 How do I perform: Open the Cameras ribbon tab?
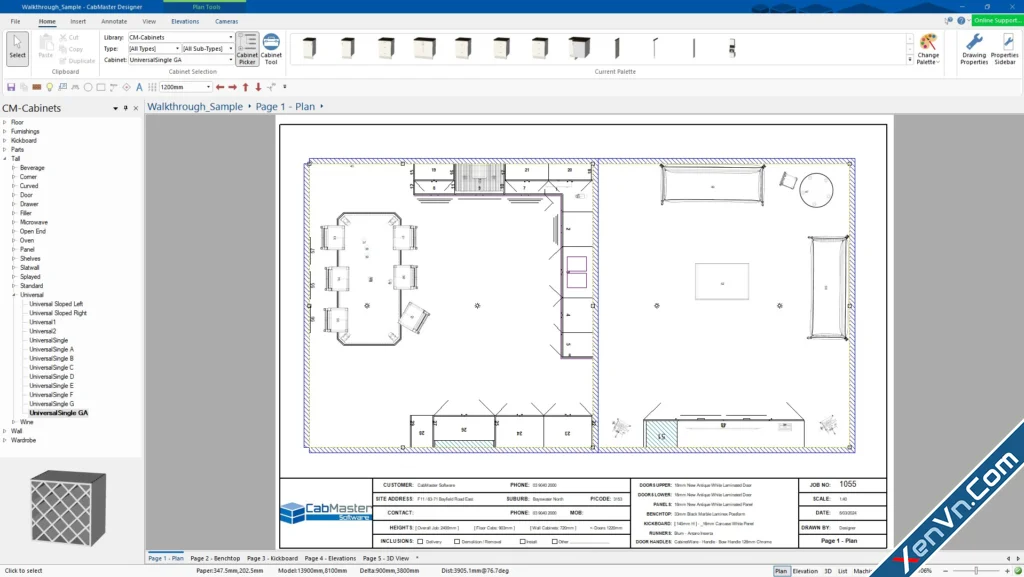[227, 21]
